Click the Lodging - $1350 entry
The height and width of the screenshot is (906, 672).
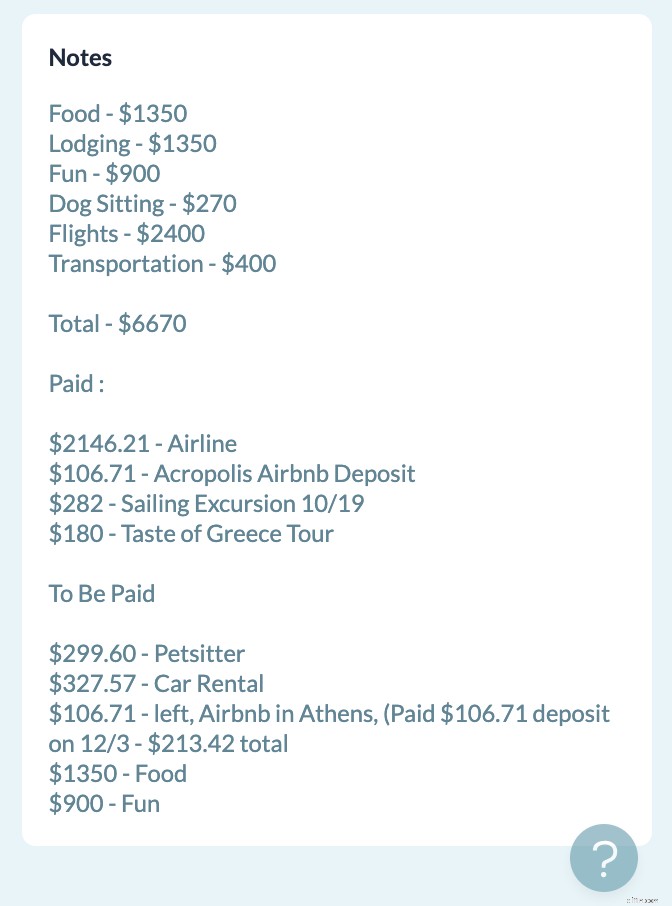click(133, 143)
